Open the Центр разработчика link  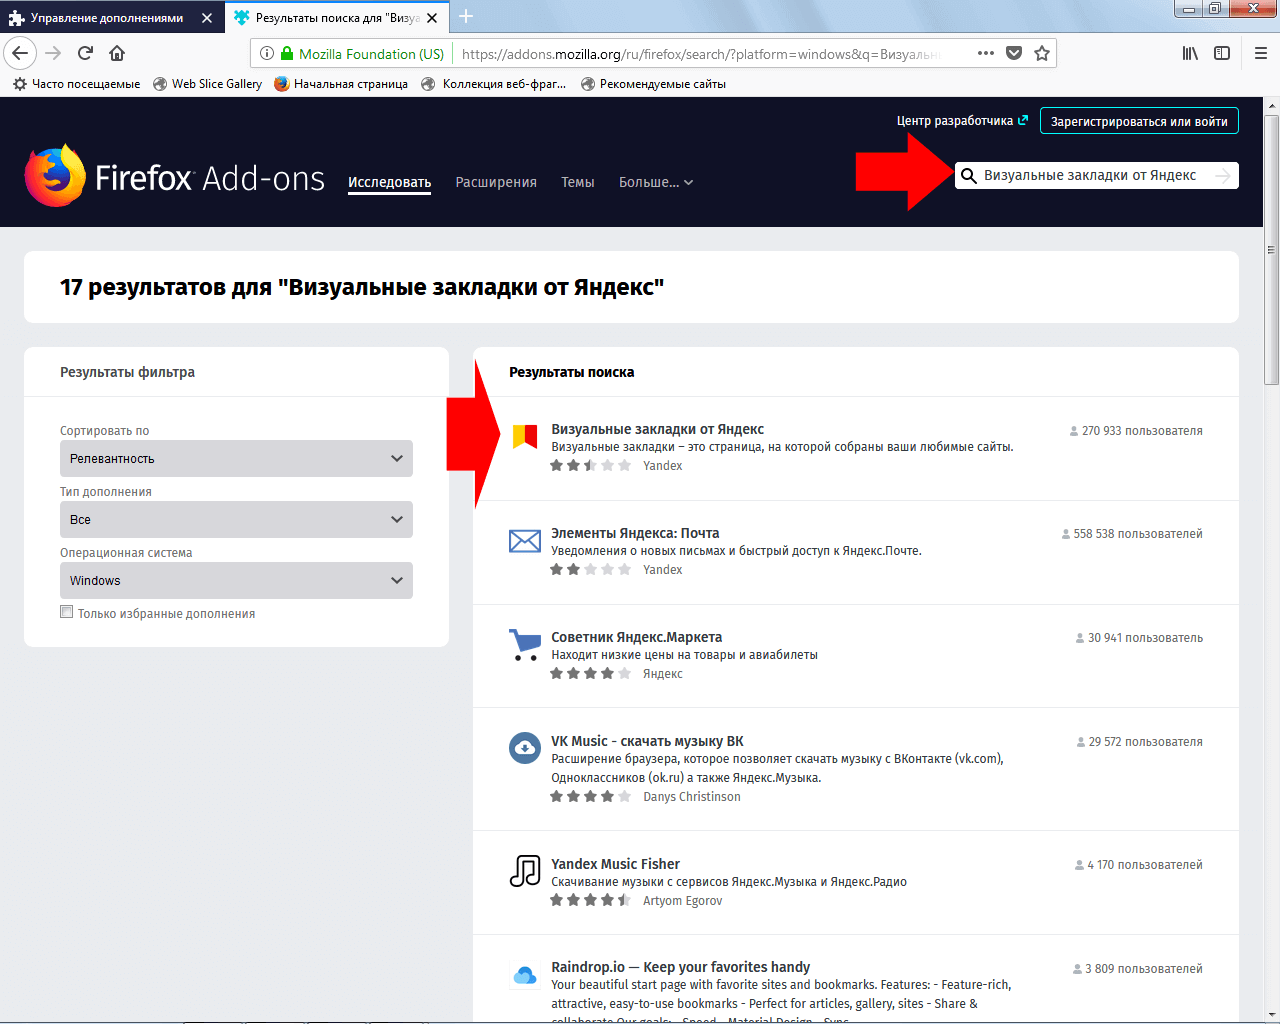tap(962, 121)
